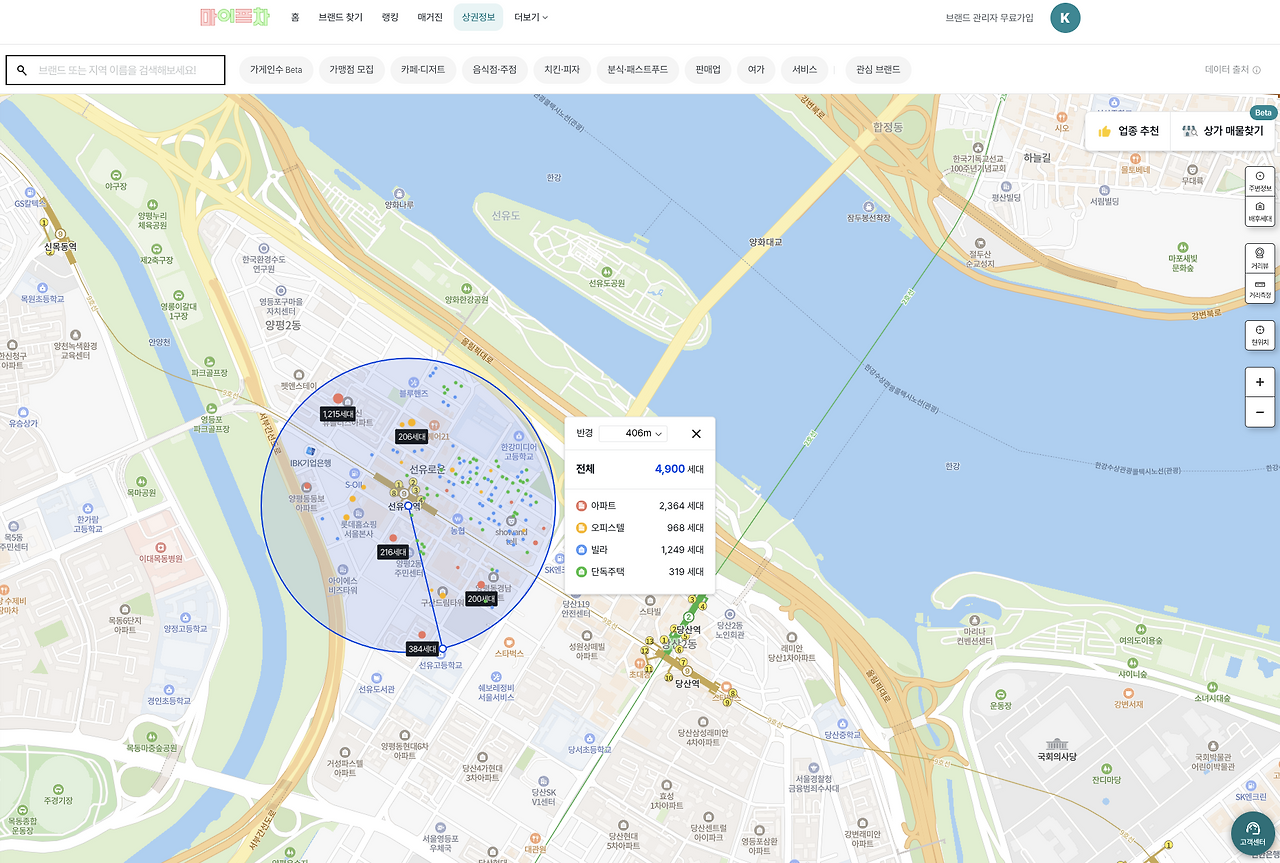1280x863 pixels.
Task: Open the 고객센터 support bubble
Action: (1252, 833)
